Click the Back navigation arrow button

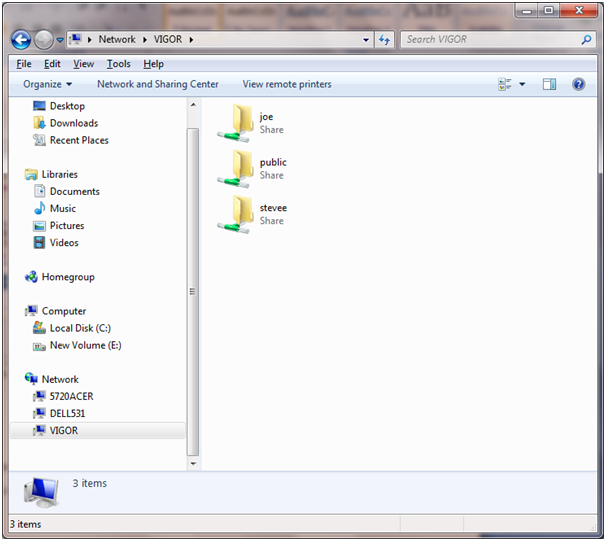[x=21, y=40]
